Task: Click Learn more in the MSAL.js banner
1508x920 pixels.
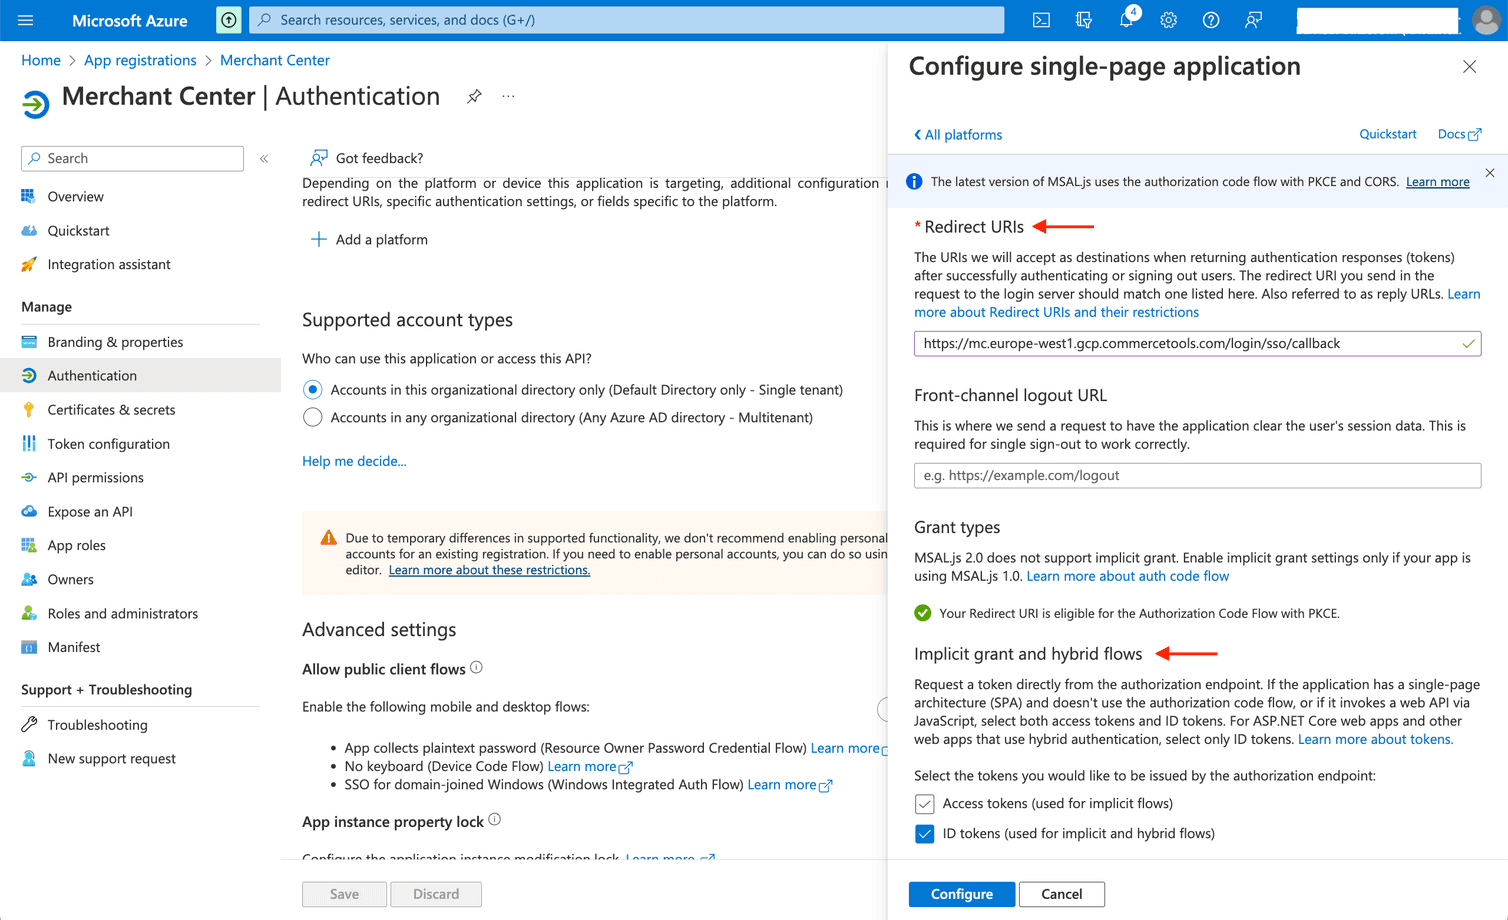Action: [x=1437, y=182]
